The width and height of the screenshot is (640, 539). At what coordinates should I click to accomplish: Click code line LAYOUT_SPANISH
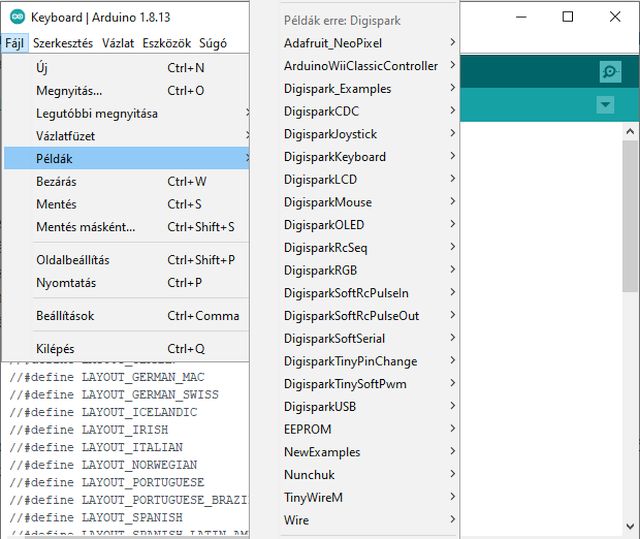(x=96, y=517)
